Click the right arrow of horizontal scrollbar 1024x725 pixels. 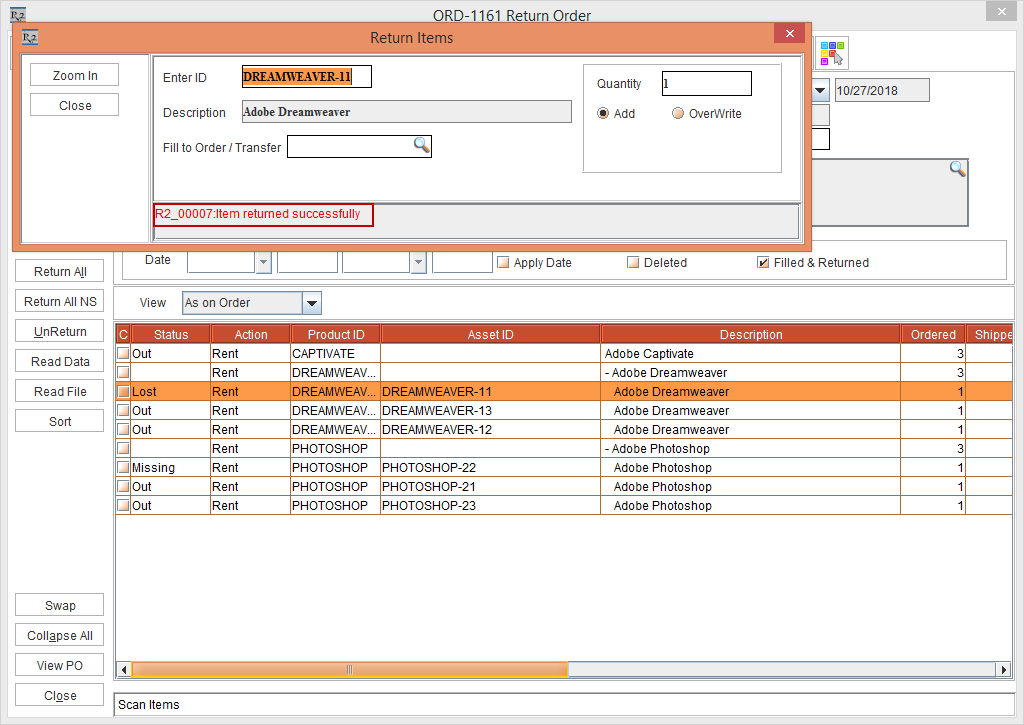click(1004, 669)
